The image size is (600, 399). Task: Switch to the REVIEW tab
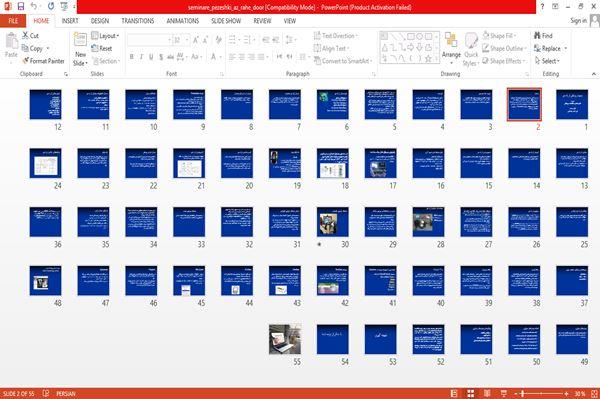262,21
